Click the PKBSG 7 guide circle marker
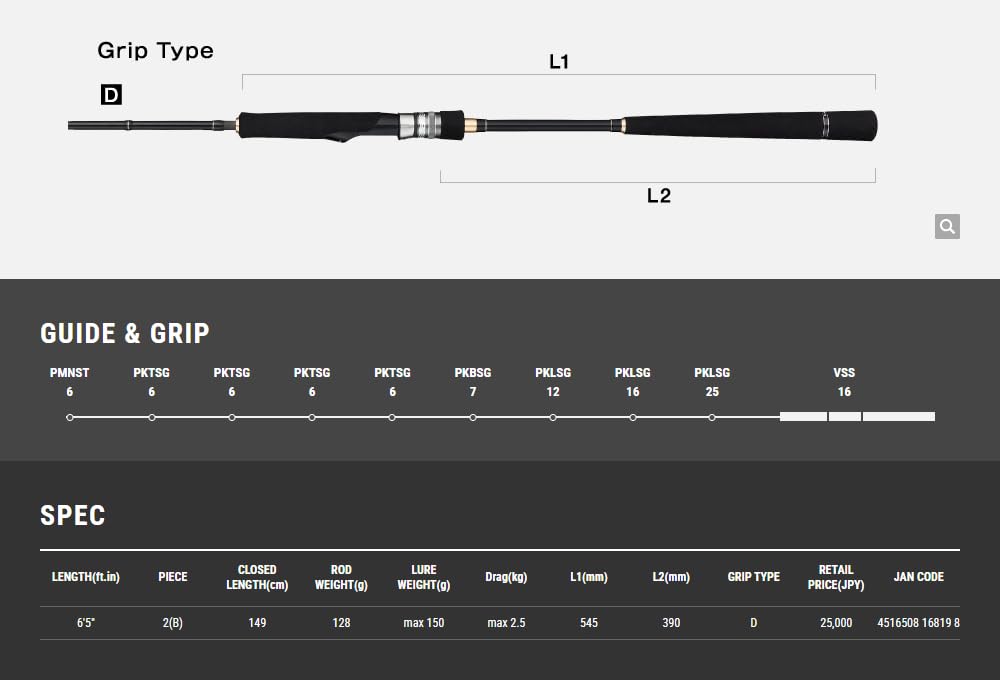Viewport: 1000px width, 680px height. coord(473,417)
